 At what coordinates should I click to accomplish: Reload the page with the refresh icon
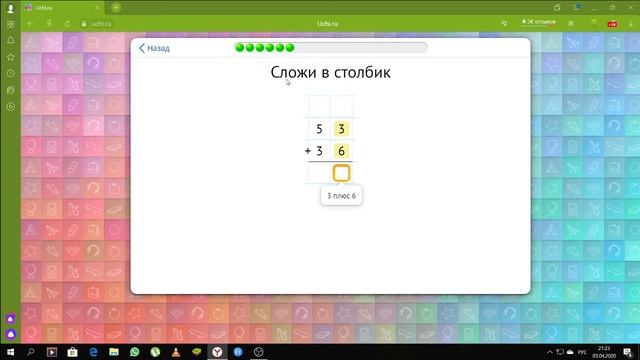click(x=67, y=24)
